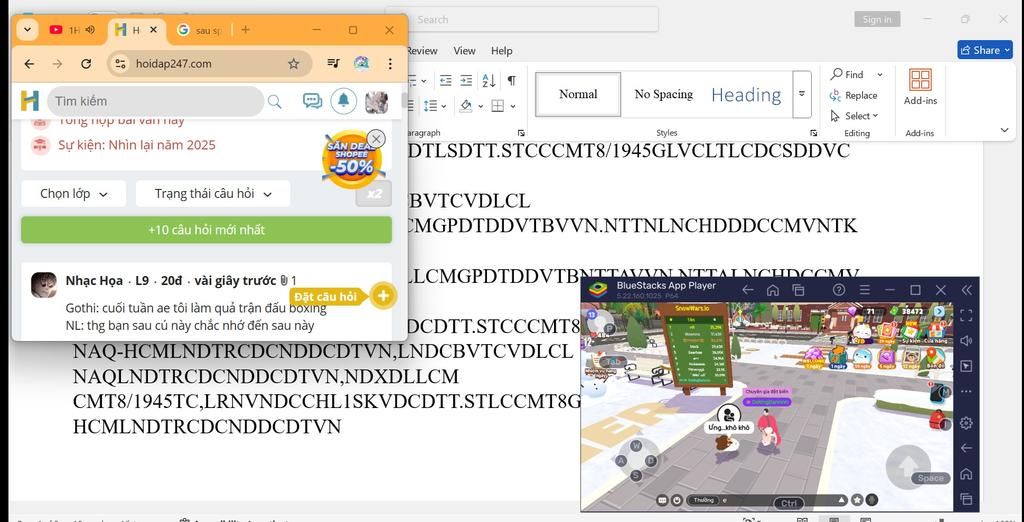
Task: Go back in Chrome browser
Action: coord(29,63)
